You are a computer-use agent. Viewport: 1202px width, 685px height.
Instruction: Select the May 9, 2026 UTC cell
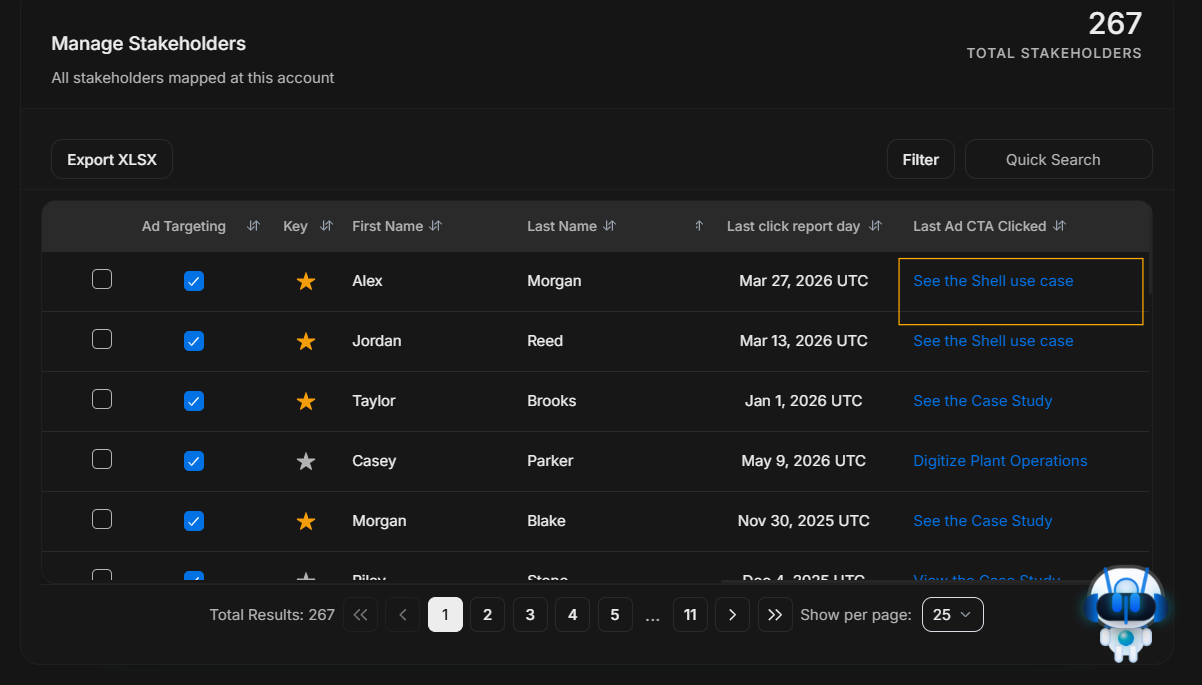click(804, 461)
